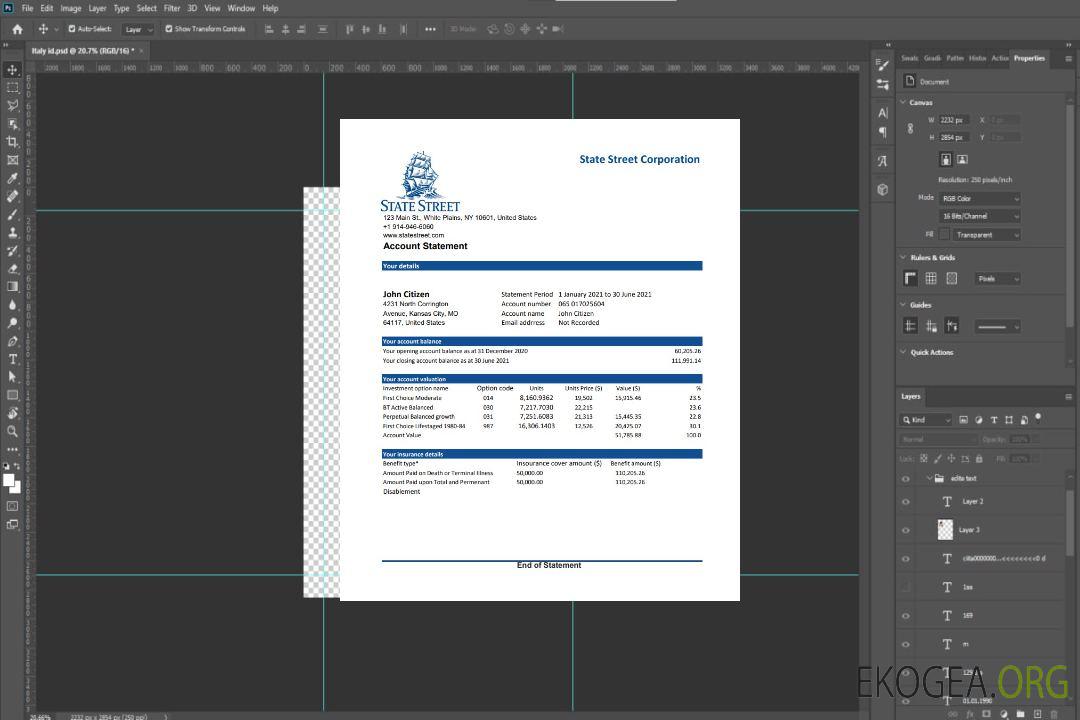Viewport: 1080px width, 720px height.
Task: Switch to the Actions panel tab
Action: click(x=999, y=59)
